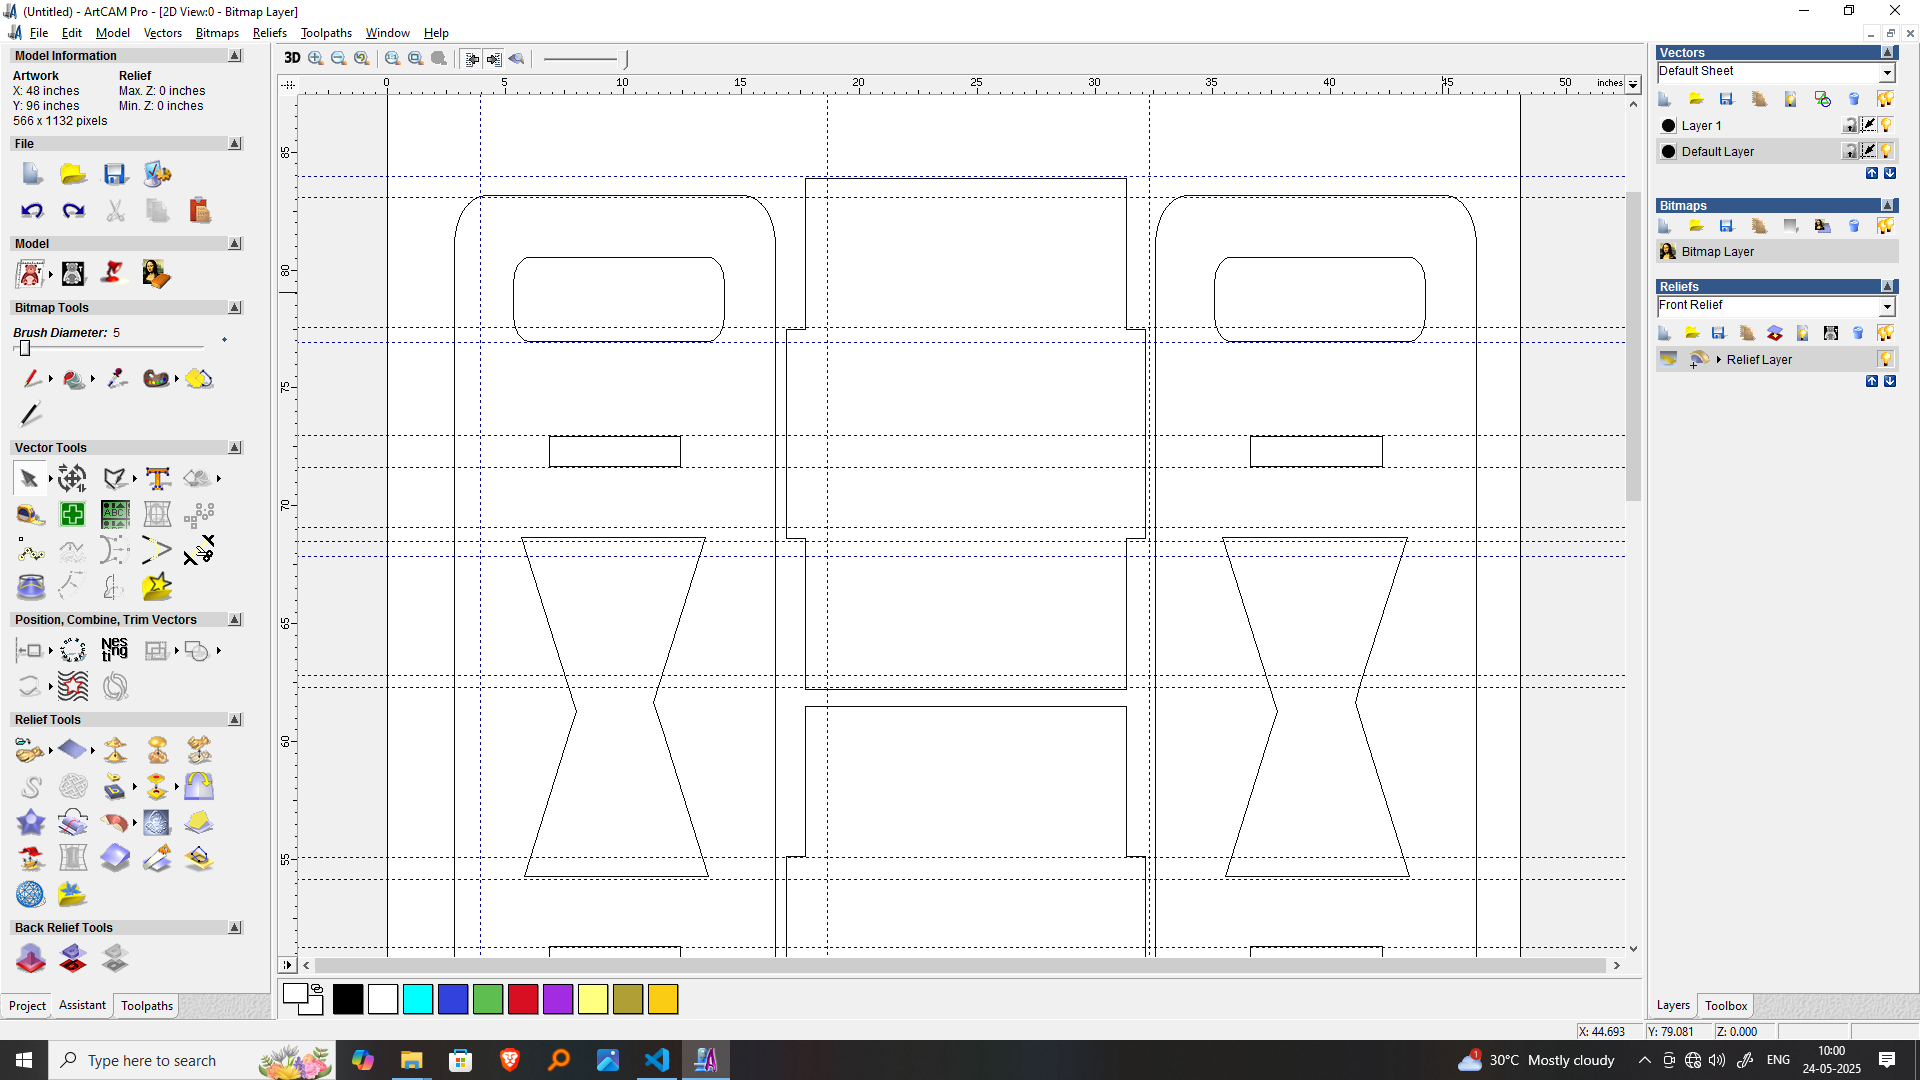Click the Node Editing tool
Screen dimensions: 1920x1080
click(x=31, y=550)
